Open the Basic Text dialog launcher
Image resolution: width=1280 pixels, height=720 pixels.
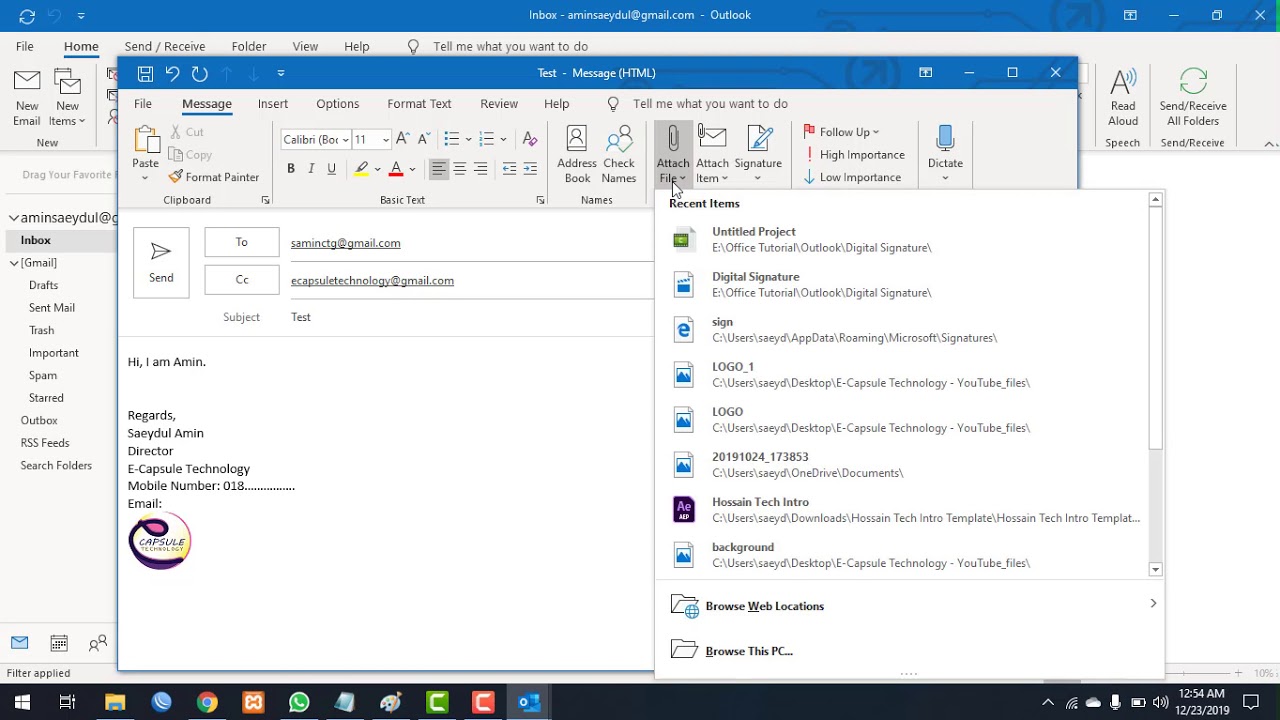click(540, 200)
